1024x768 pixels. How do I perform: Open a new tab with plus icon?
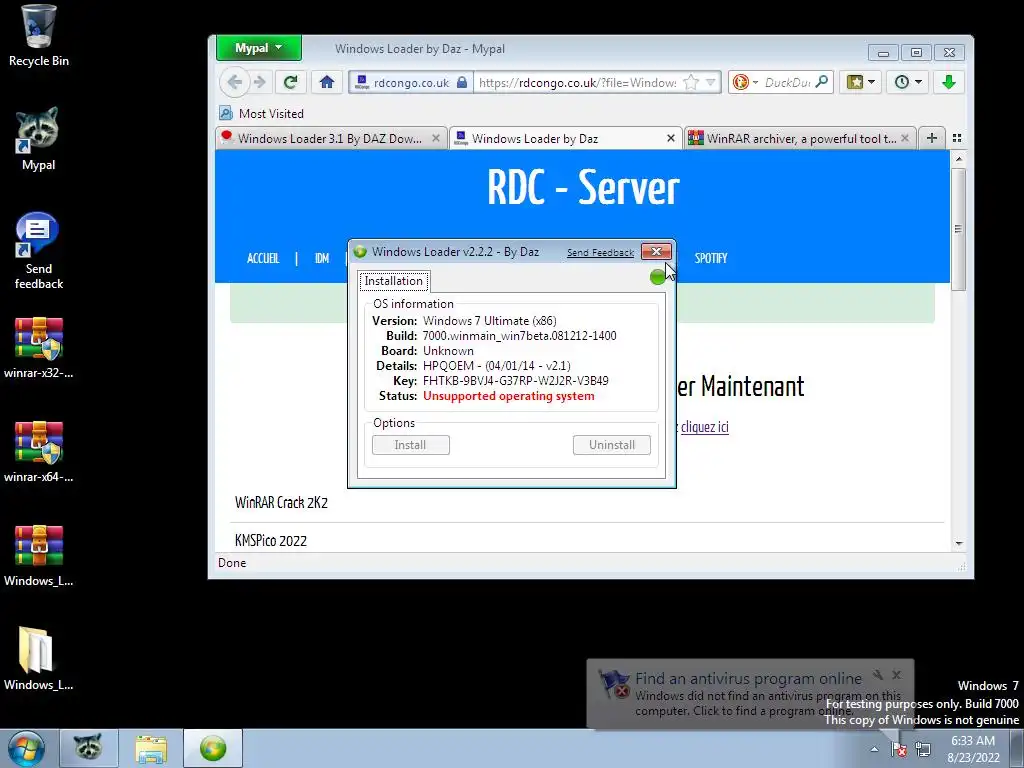pos(932,138)
